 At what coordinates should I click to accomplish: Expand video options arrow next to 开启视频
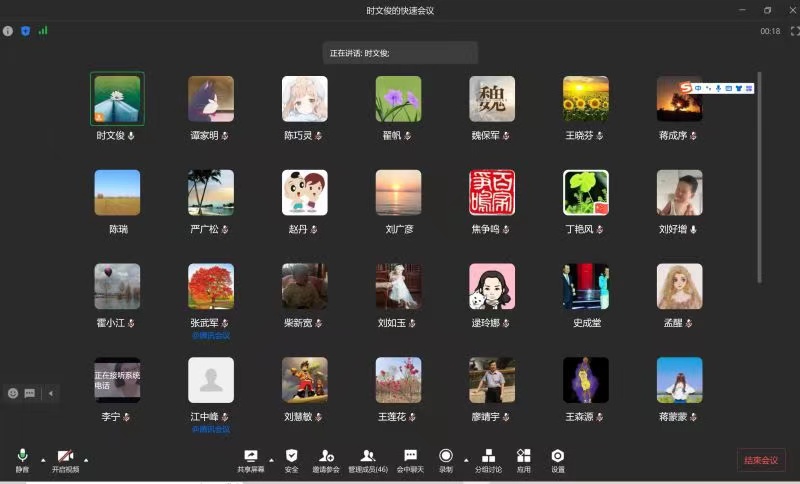[86, 460]
